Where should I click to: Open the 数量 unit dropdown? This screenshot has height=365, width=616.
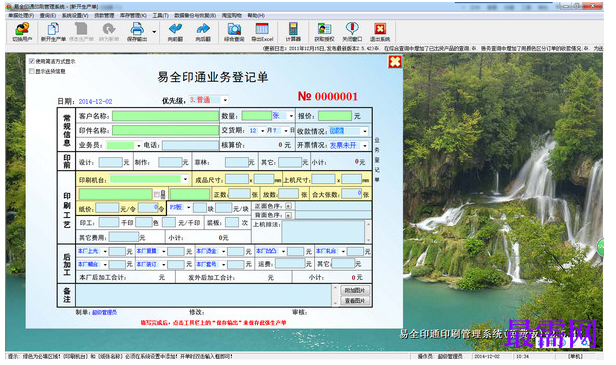coord(291,116)
